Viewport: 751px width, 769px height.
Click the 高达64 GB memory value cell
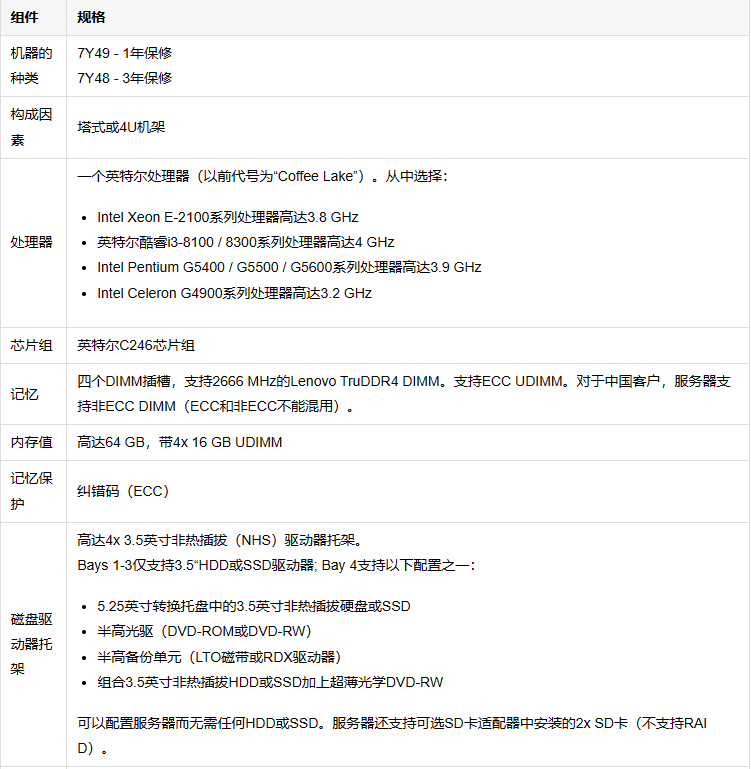tap(180, 442)
